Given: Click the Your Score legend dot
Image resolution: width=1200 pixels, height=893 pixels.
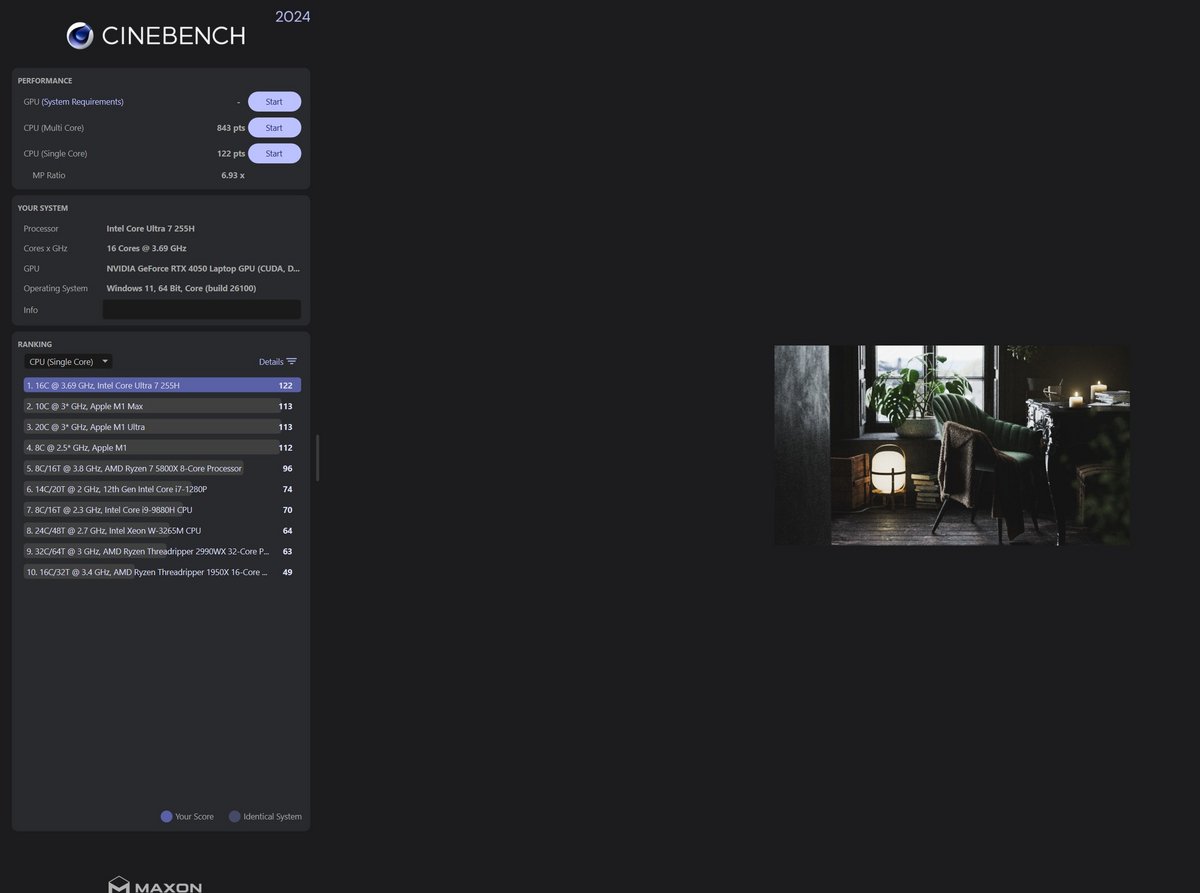Looking at the screenshot, I should click(166, 816).
